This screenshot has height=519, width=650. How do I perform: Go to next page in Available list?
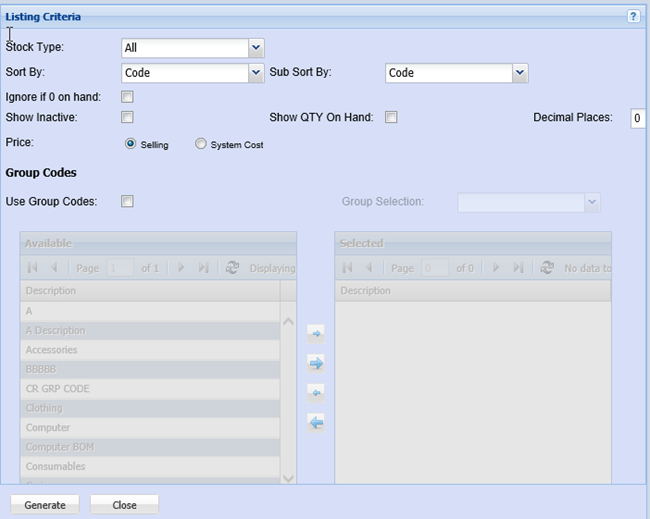pos(181,268)
